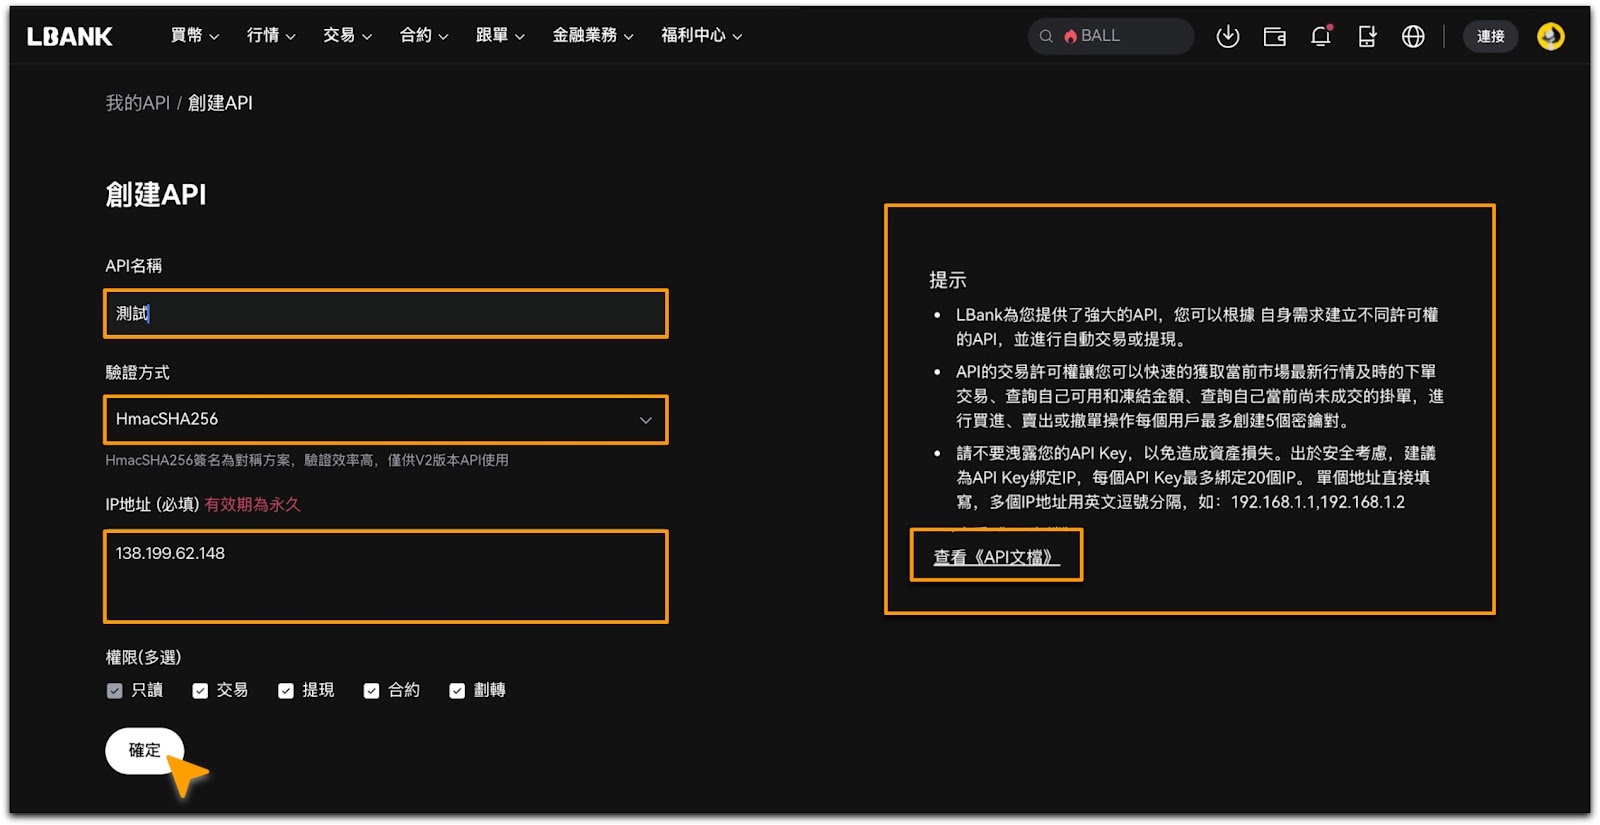This screenshot has height=825, width=1600.
Task: Open the download app icon
Action: coord(1227,36)
